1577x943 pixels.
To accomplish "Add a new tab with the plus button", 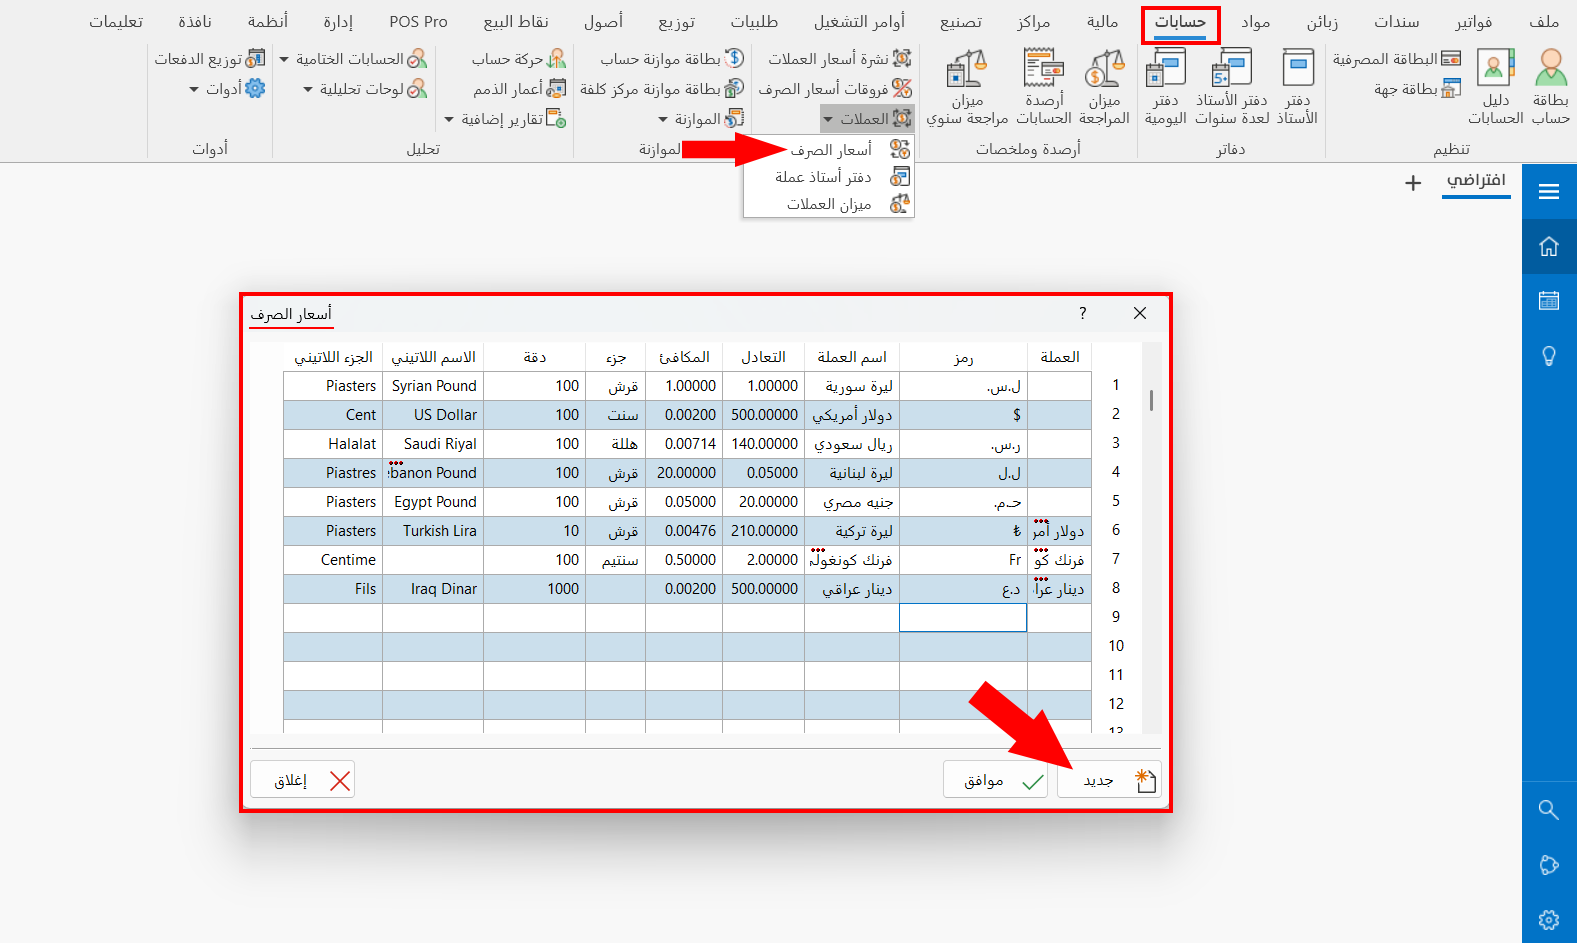I will [1413, 183].
